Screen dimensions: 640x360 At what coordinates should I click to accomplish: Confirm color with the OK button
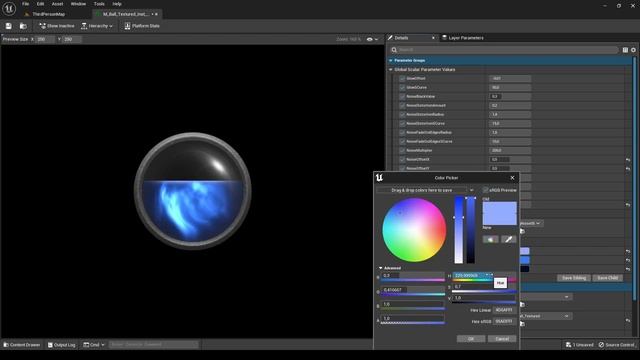(x=471, y=339)
